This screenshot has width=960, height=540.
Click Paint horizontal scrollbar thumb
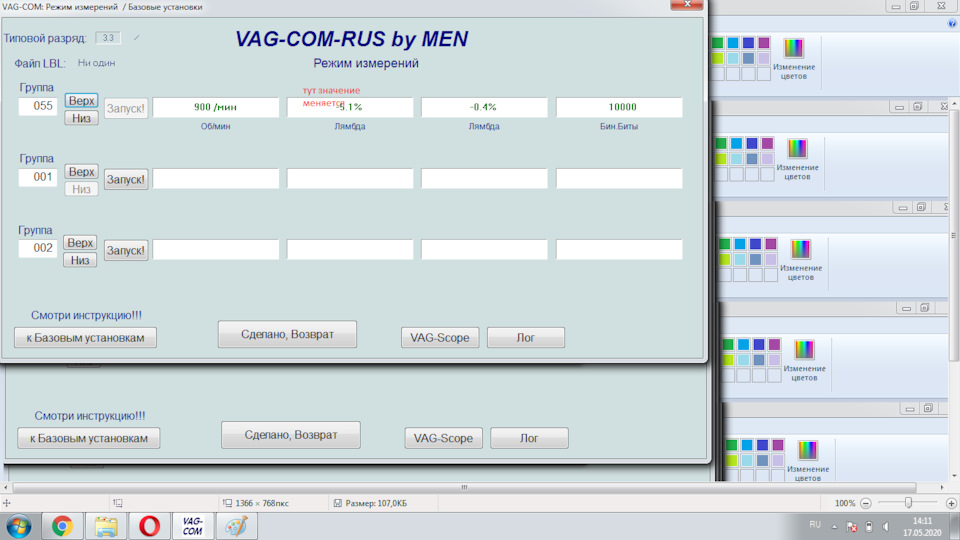464,487
